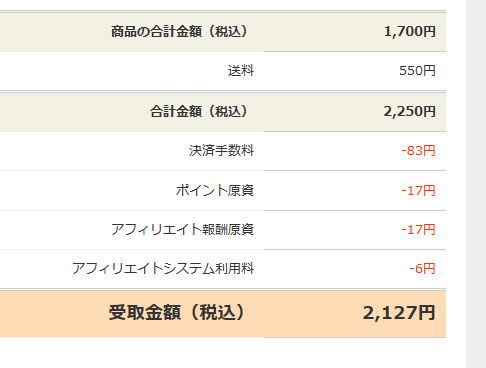Click the -83円 payment fee value
Screen dimensions: 486x368
(418, 151)
